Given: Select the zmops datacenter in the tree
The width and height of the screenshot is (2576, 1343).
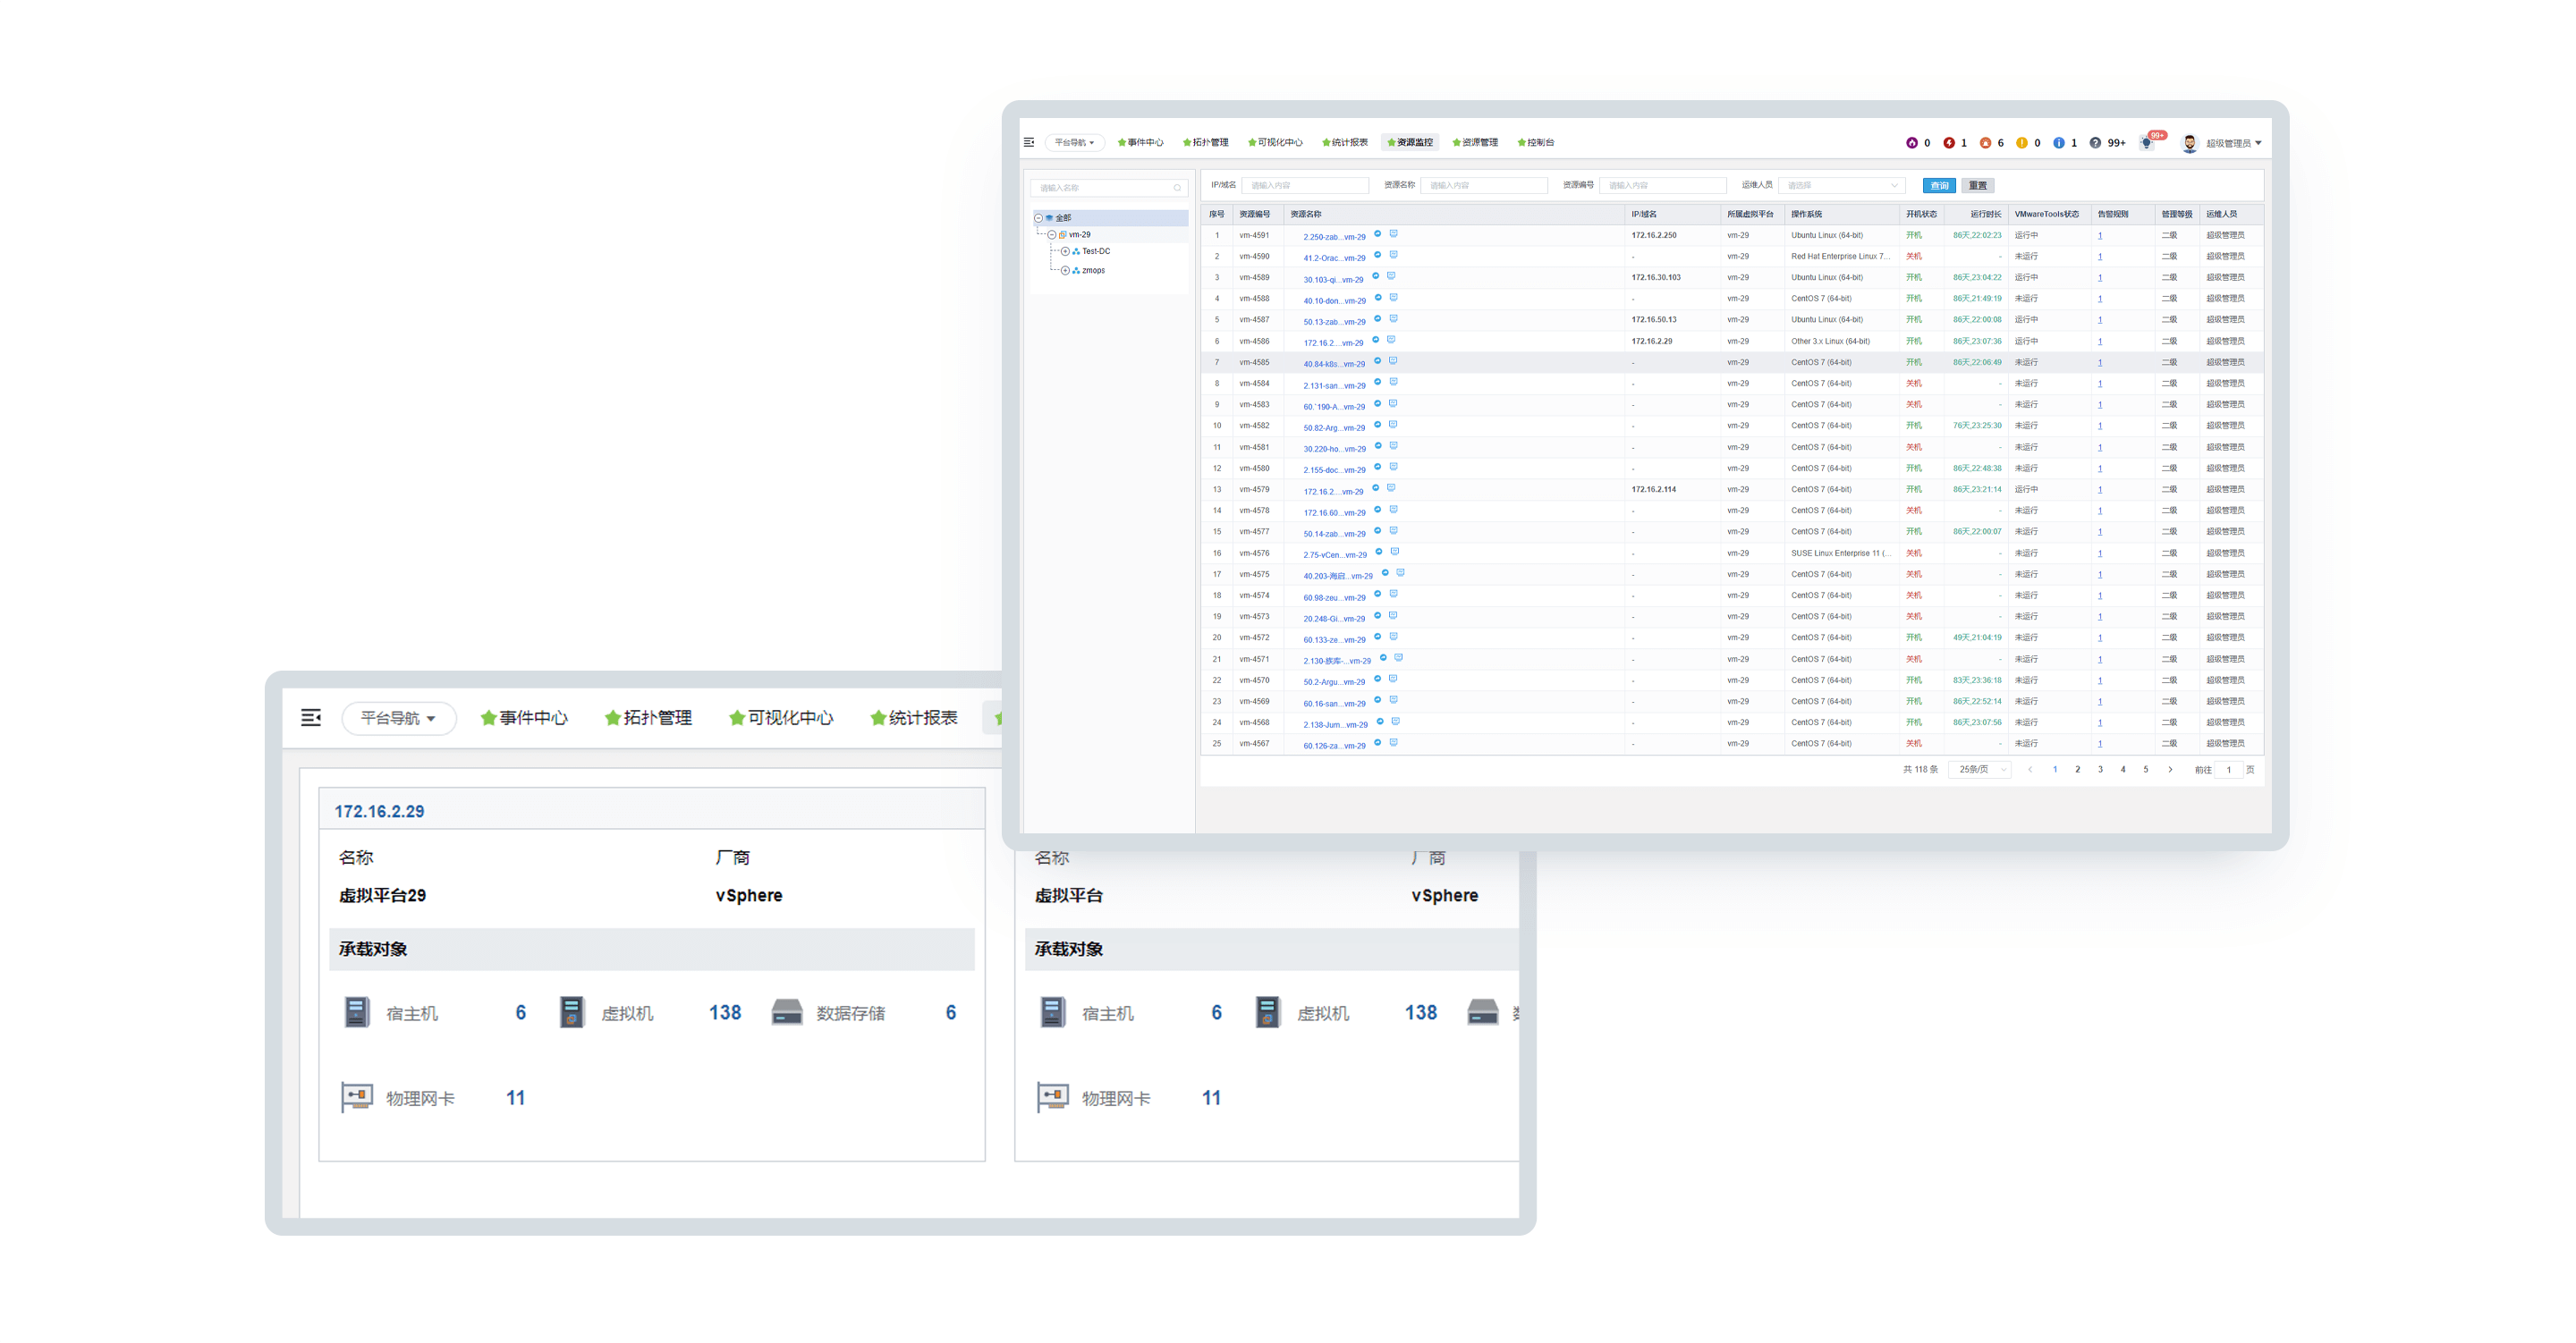Looking at the screenshot, I should pos(1093,271).
